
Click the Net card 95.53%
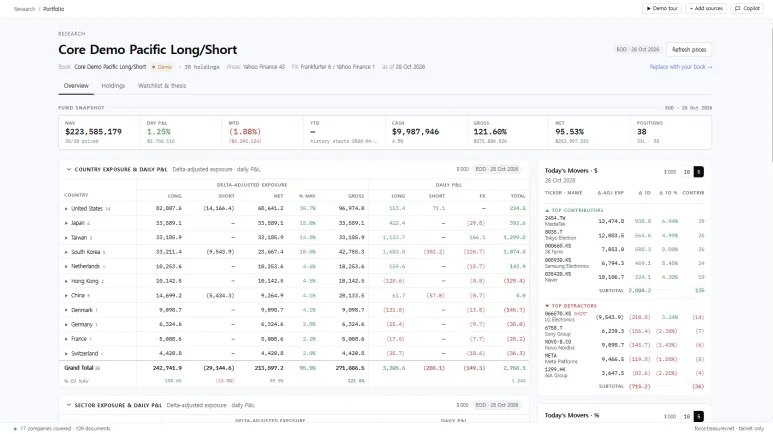[569, 132]
